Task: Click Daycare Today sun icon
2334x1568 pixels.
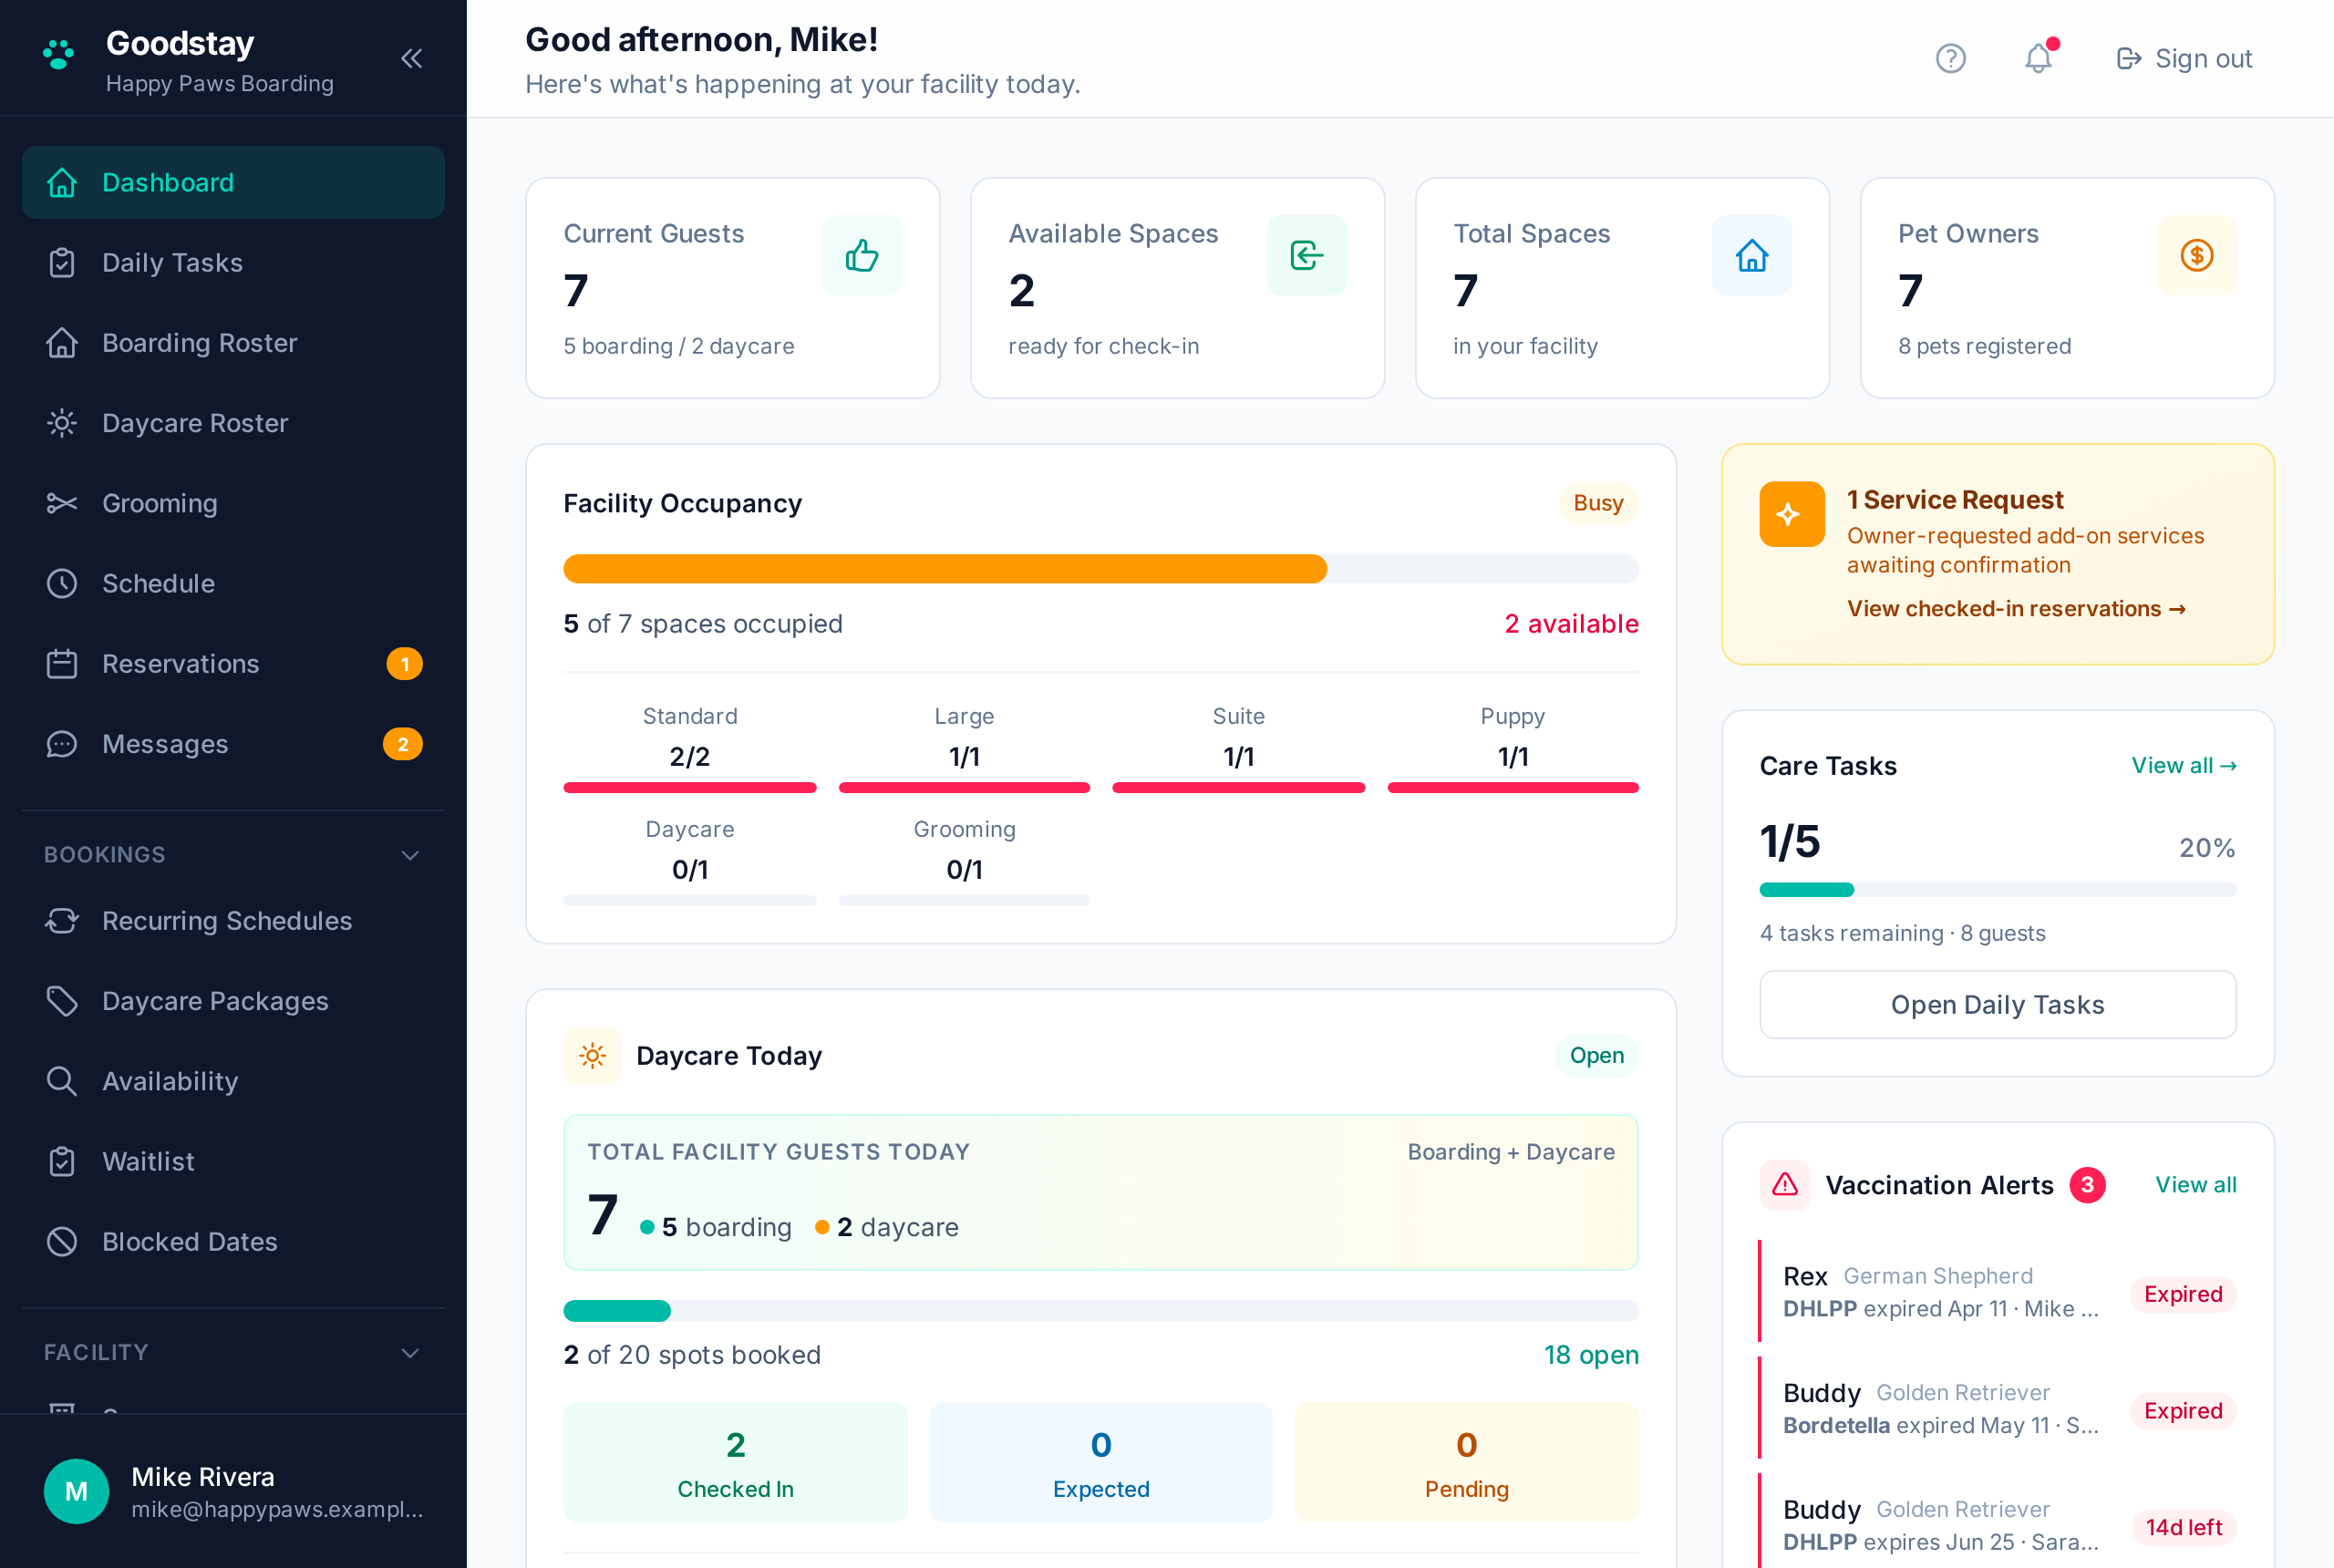Action: point(592,1056)
